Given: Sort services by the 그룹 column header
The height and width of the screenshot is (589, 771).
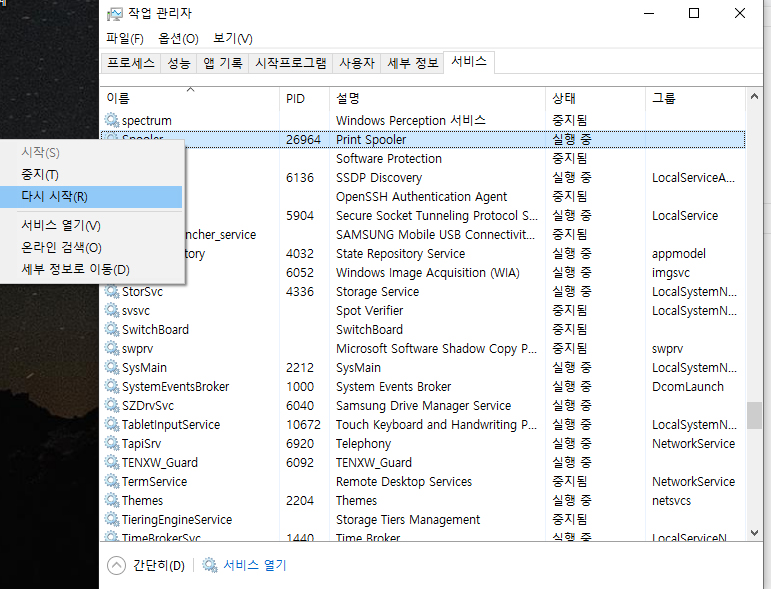Looking at the screenshot, I should 695,98.
